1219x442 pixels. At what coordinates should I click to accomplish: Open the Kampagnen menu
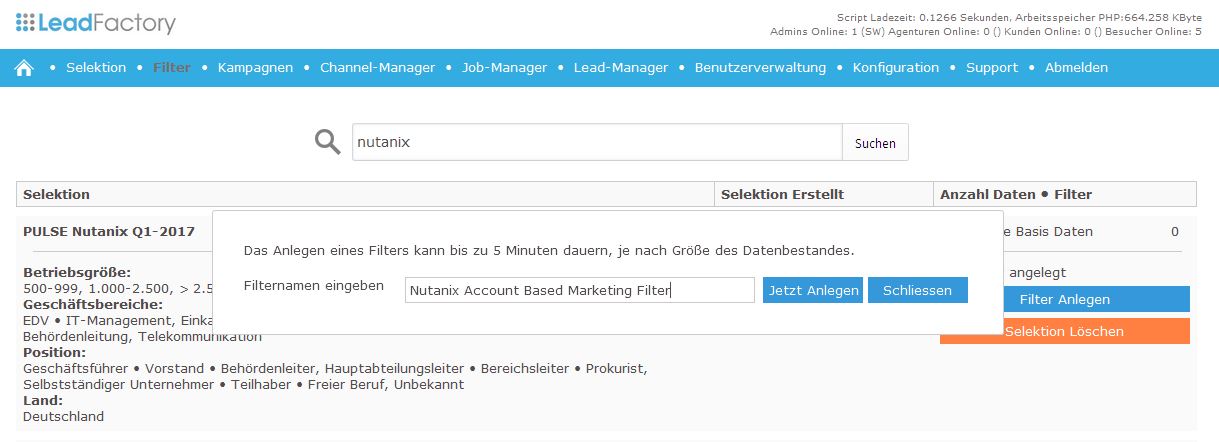(x=255, y=68)
